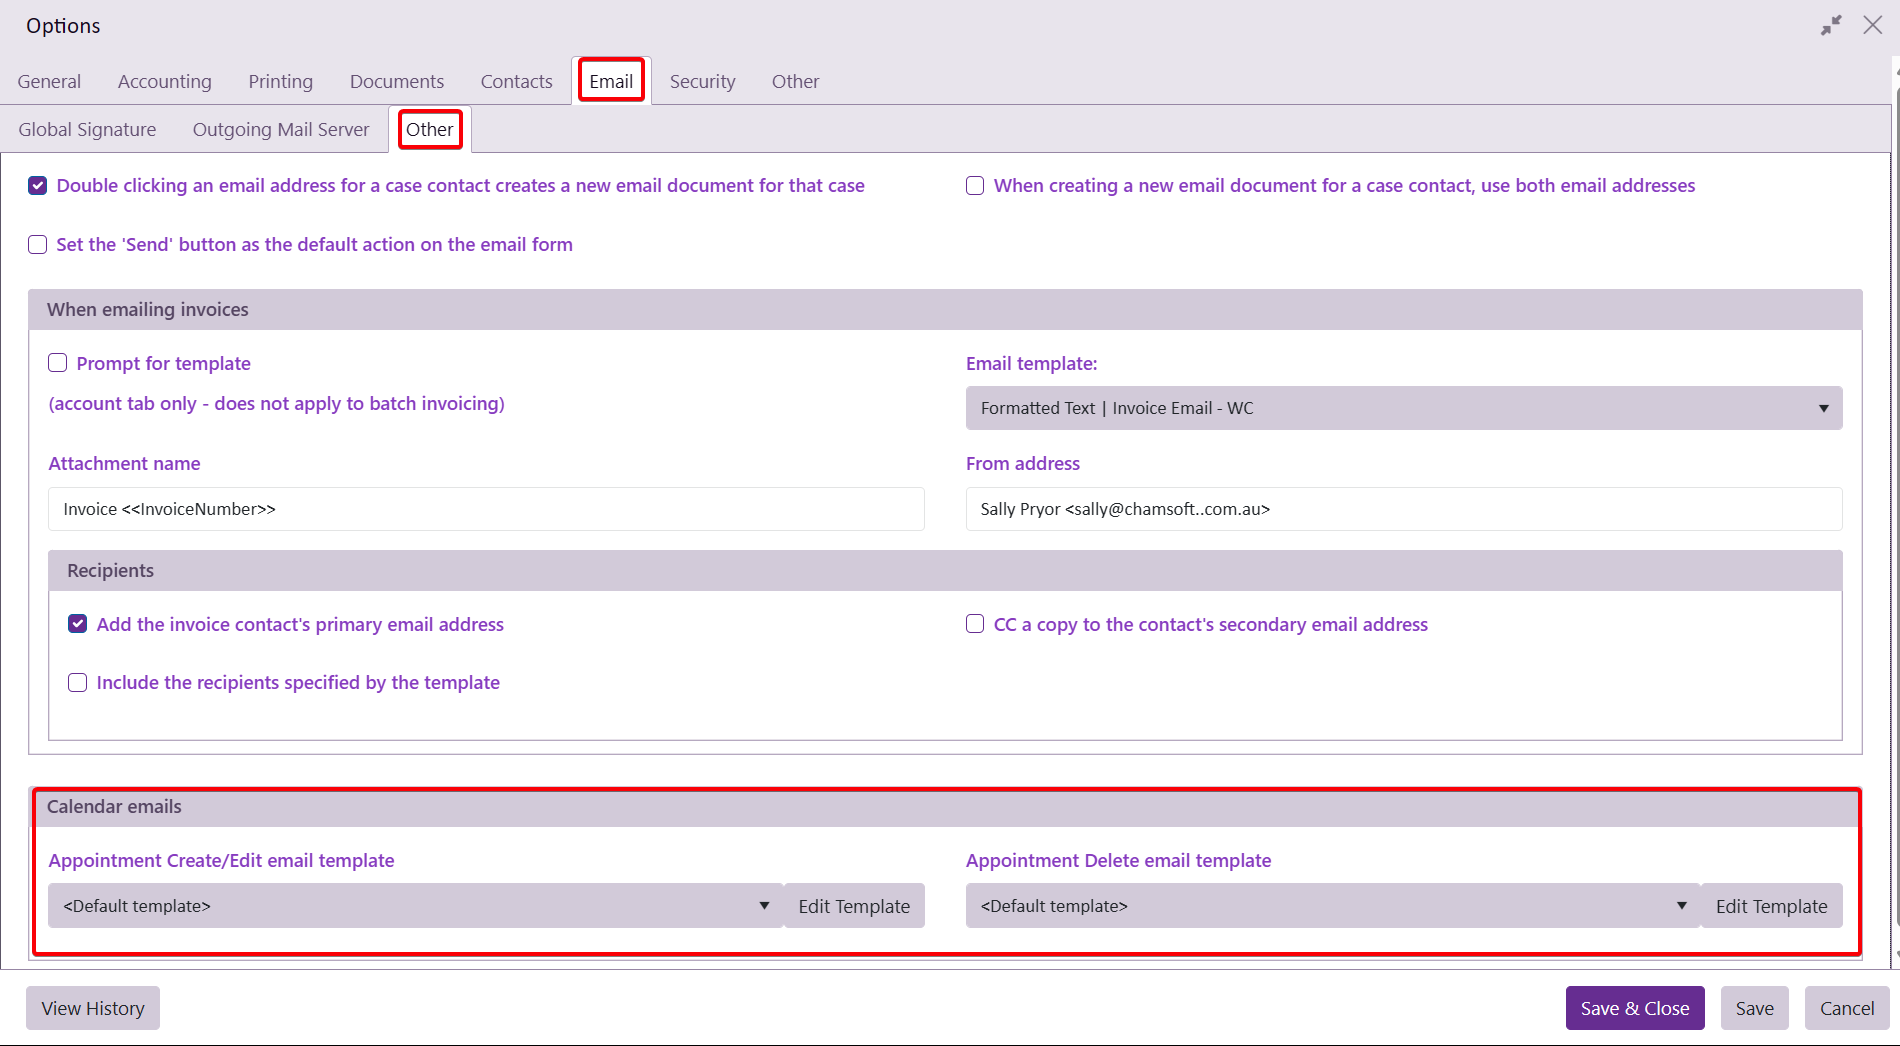Image resolution: width=1900 pixels, height=1046 pixels.
Task: Uncheck double clicking email address option
Action: (38, 186)
